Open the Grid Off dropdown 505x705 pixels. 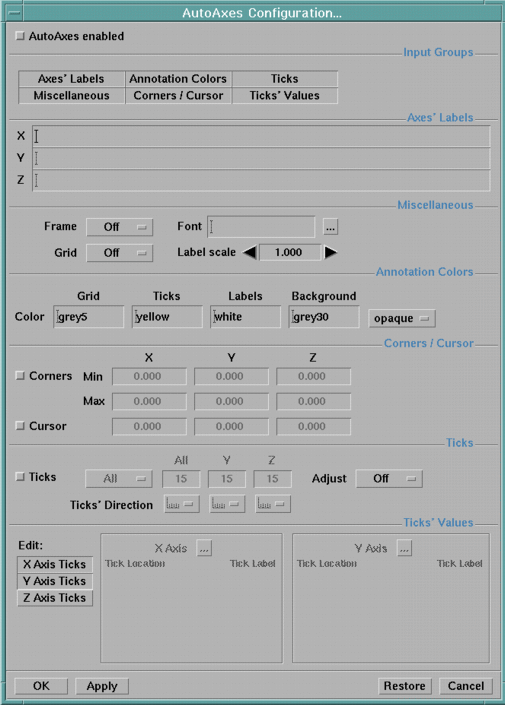pos(120,253)
